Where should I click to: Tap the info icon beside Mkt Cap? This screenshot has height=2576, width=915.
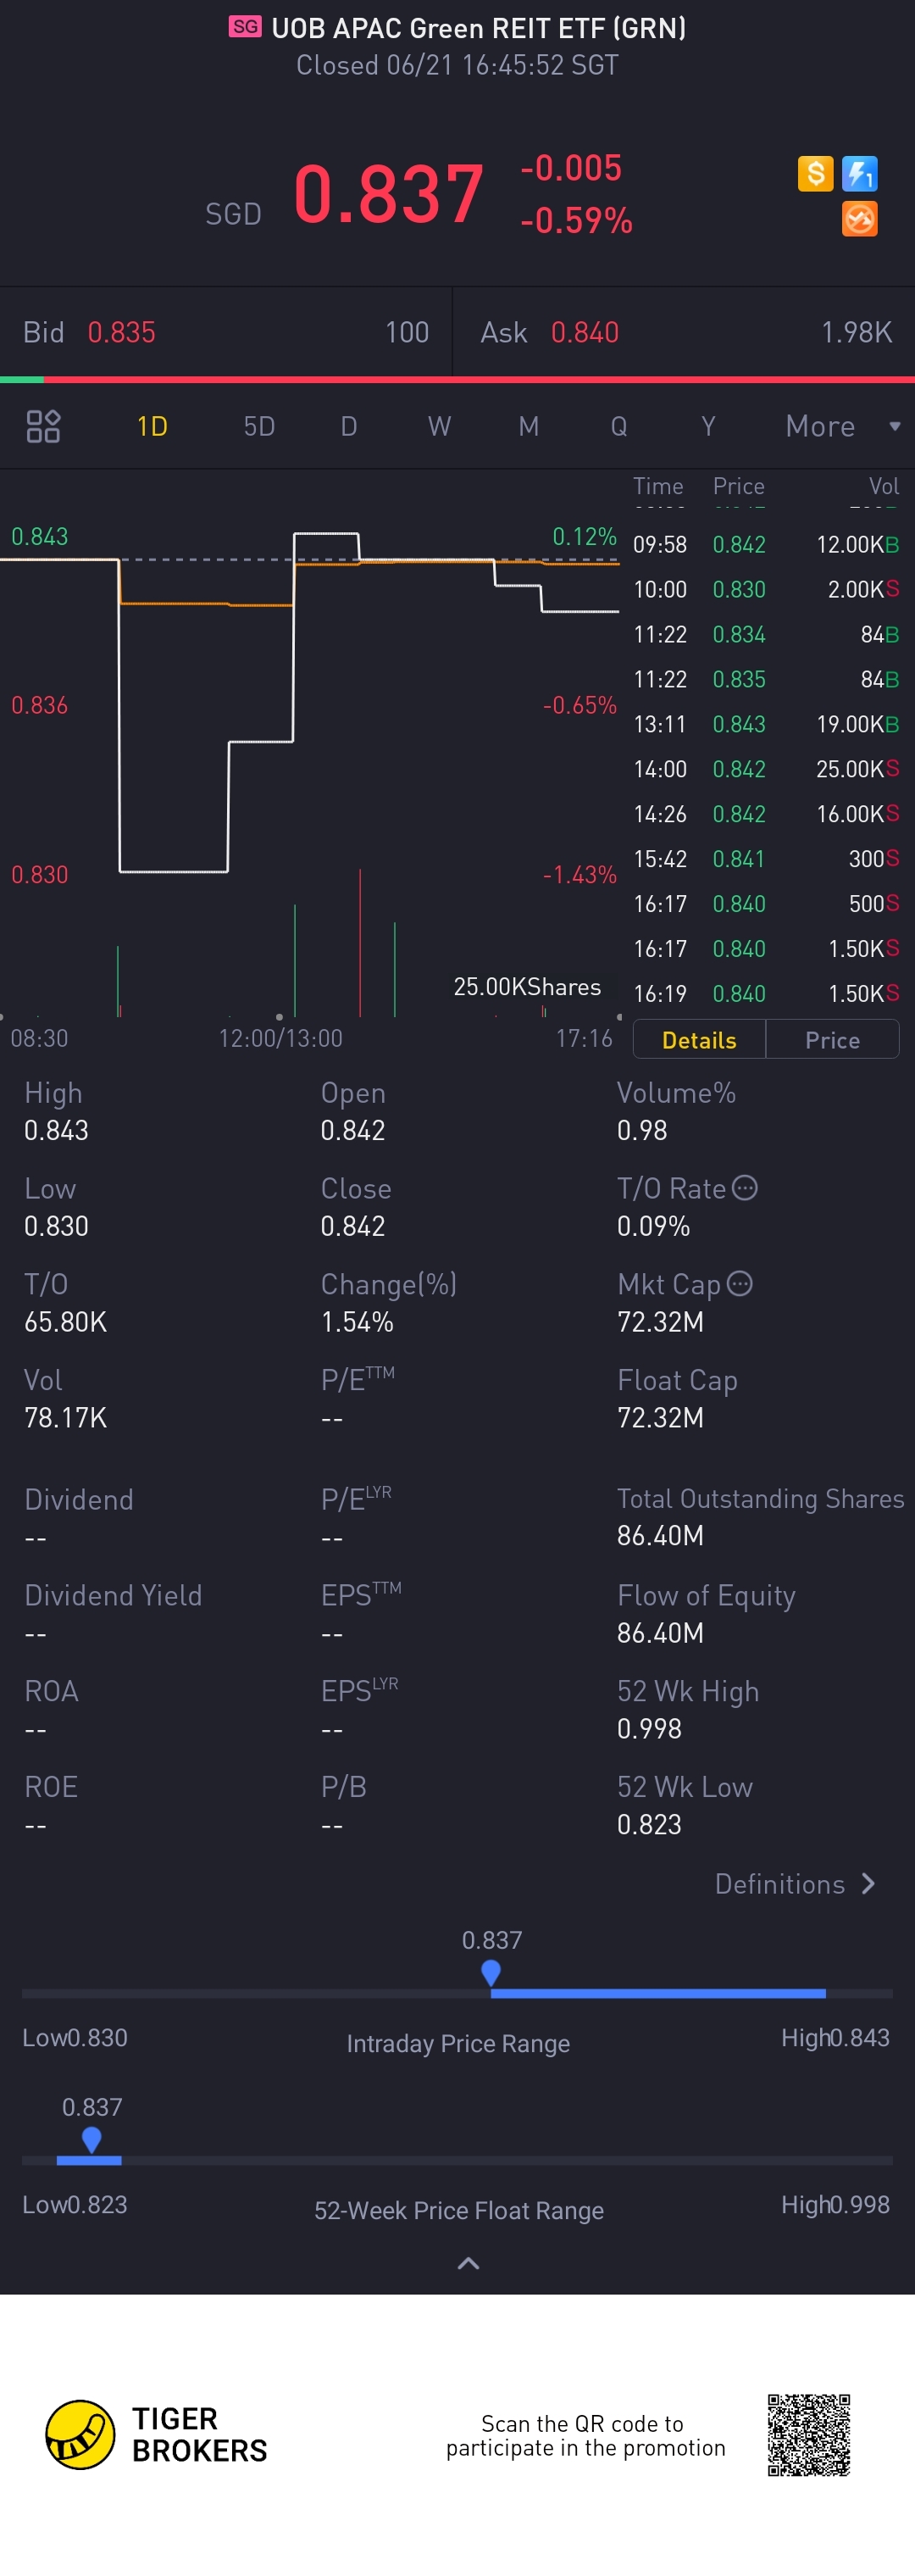[739, 1284]
